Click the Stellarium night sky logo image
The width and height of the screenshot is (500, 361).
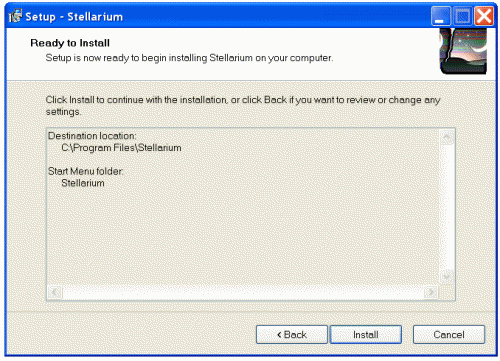pyautogui.click(x=463, y=51)
